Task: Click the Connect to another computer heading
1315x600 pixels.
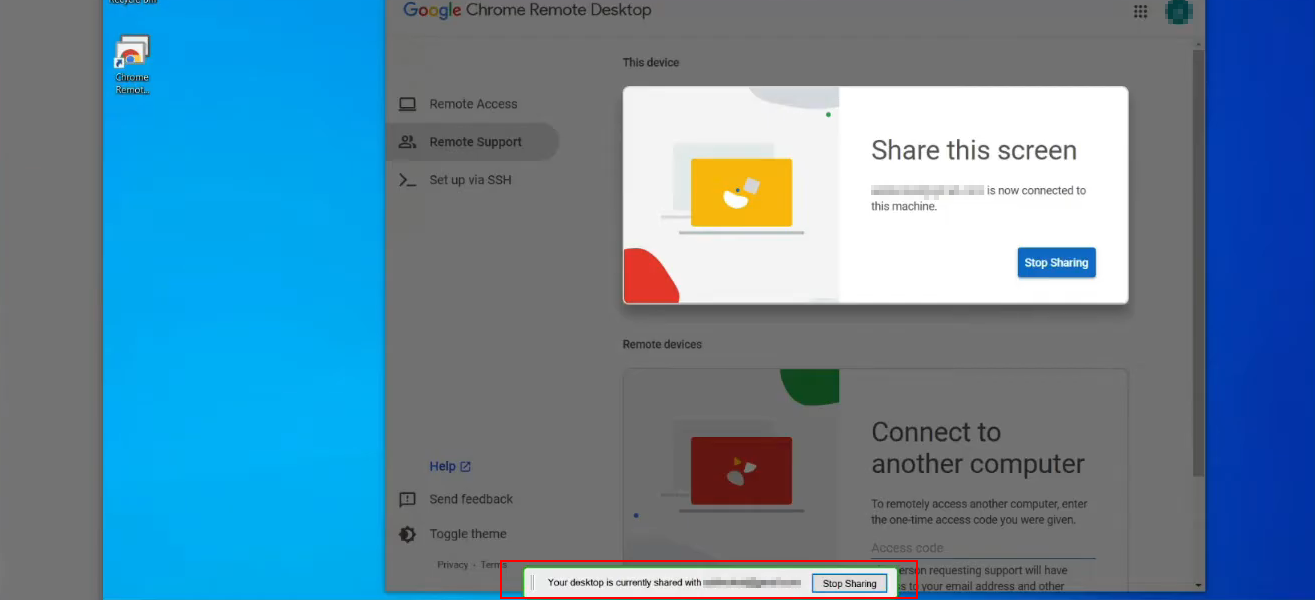Action: pos(978,448)
